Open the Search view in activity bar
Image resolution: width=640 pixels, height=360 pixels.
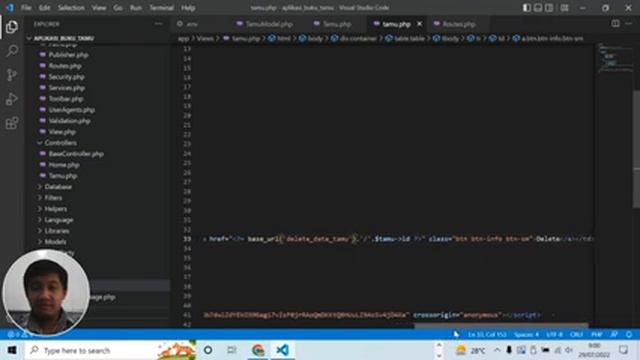click(x=12, y=51)
